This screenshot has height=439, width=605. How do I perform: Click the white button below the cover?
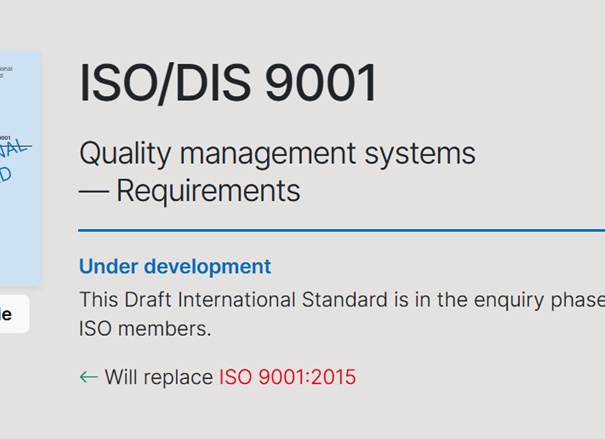(x=14, y=314)
